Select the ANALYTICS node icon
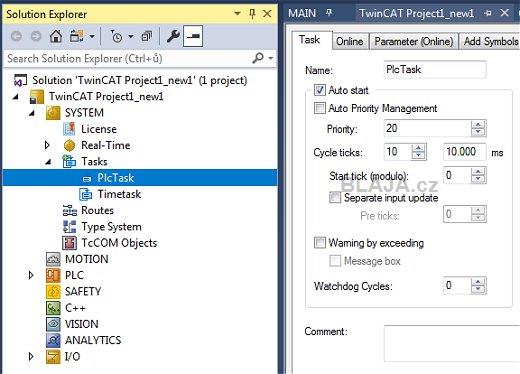520x374 pixels. [53, 340]
